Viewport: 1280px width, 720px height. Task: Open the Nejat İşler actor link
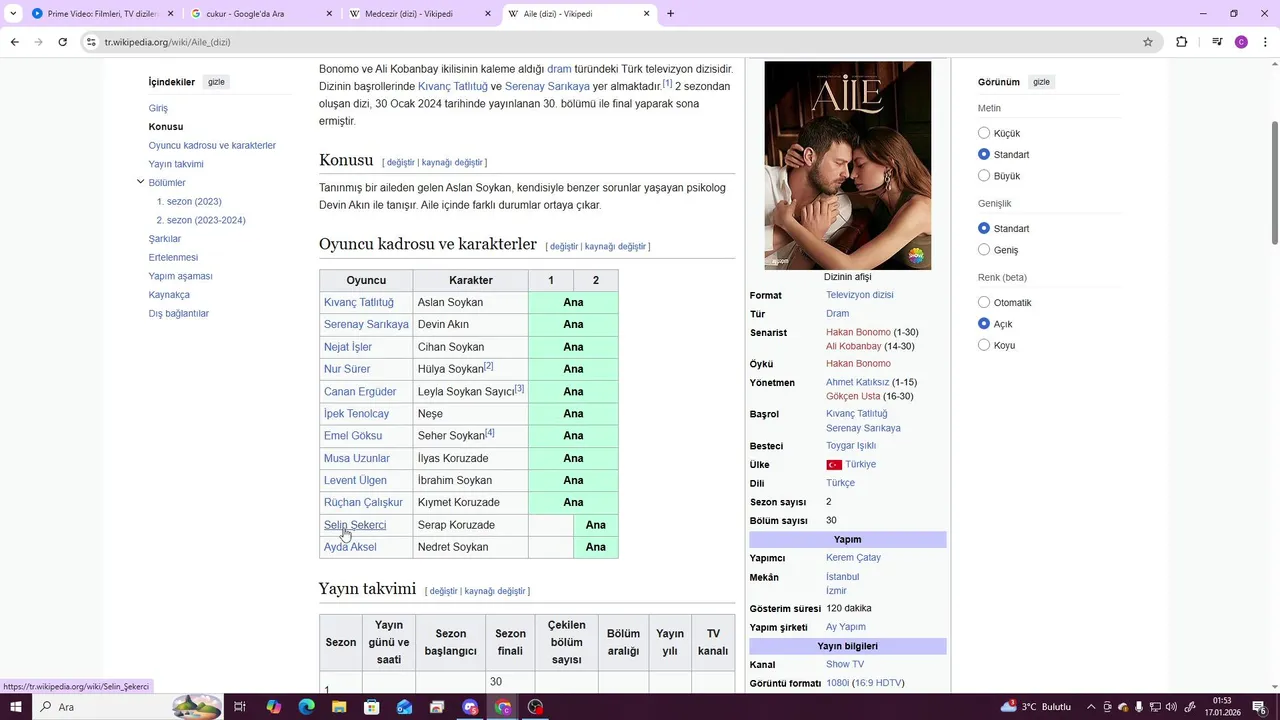coord(348,347)
